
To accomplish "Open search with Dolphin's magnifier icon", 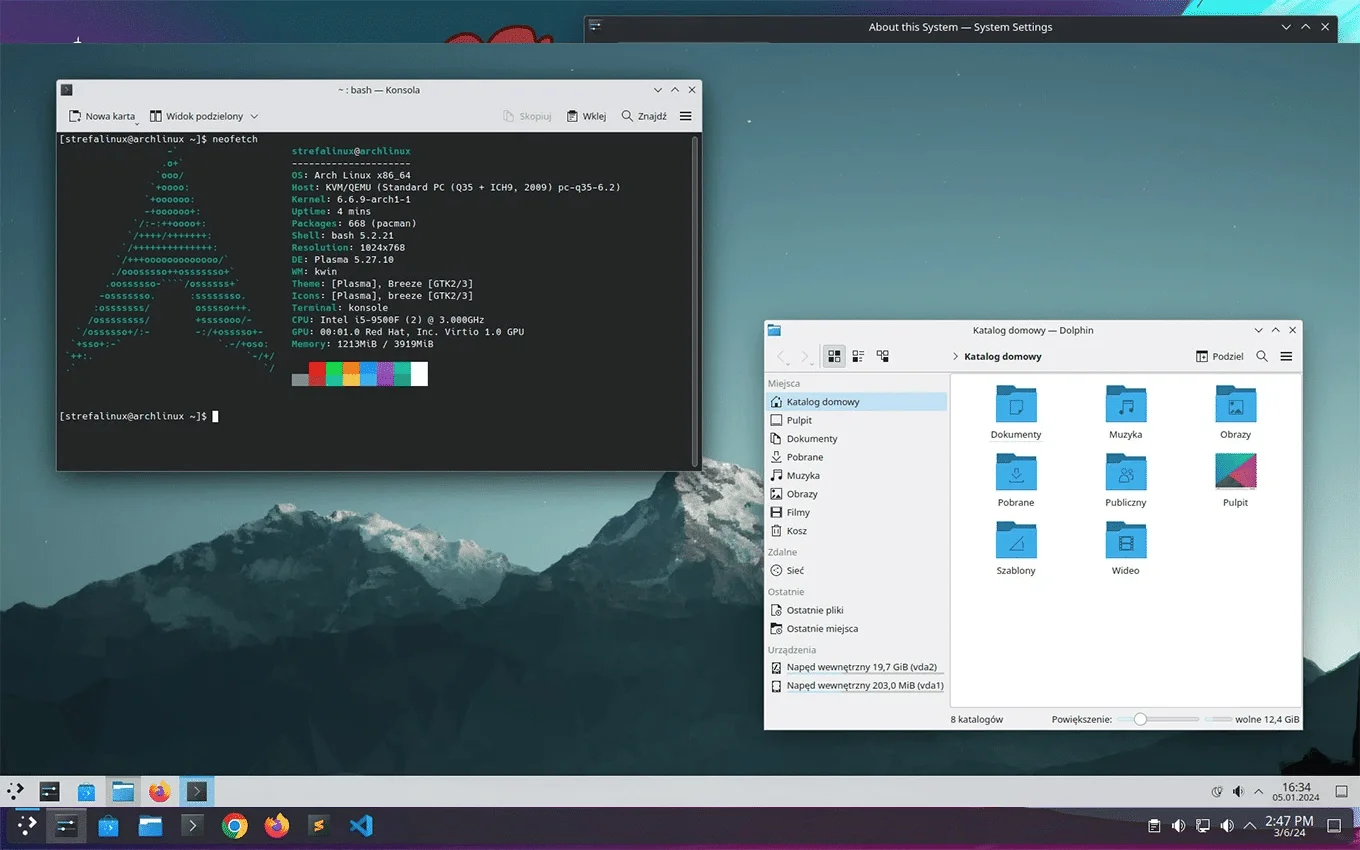I will [x=1262, y=356].
